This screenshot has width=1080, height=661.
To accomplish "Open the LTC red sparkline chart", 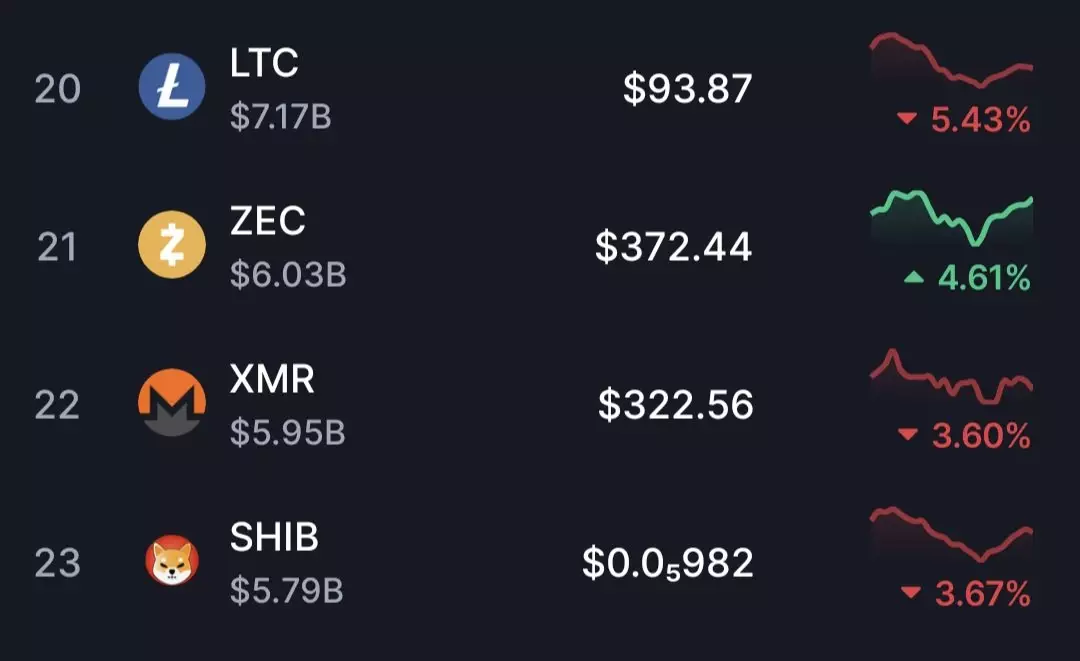I will point(951,60).
